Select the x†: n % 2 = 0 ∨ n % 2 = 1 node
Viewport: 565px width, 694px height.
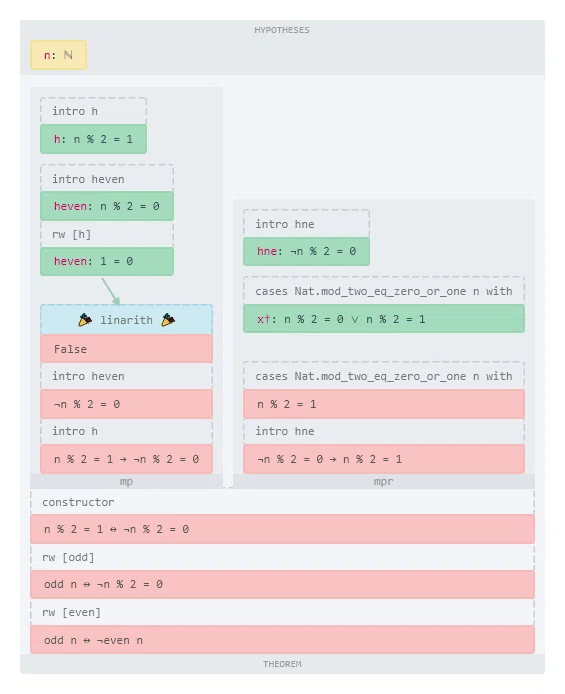pyautogui.click(x=384, y=319)
